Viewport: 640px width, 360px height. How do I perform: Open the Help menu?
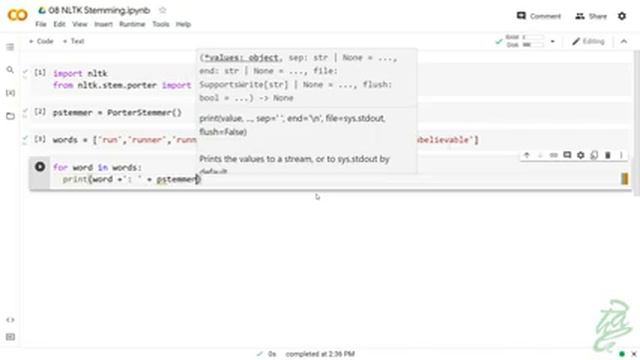coord(183,24)
